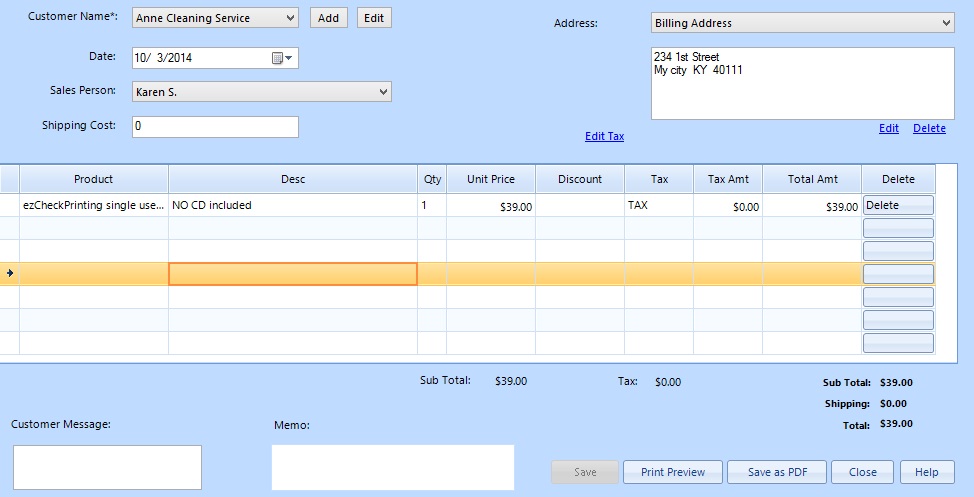Viewport: 974px width, 497px height.
Task: Click the Product column header
Action: (x=94, y=179)
